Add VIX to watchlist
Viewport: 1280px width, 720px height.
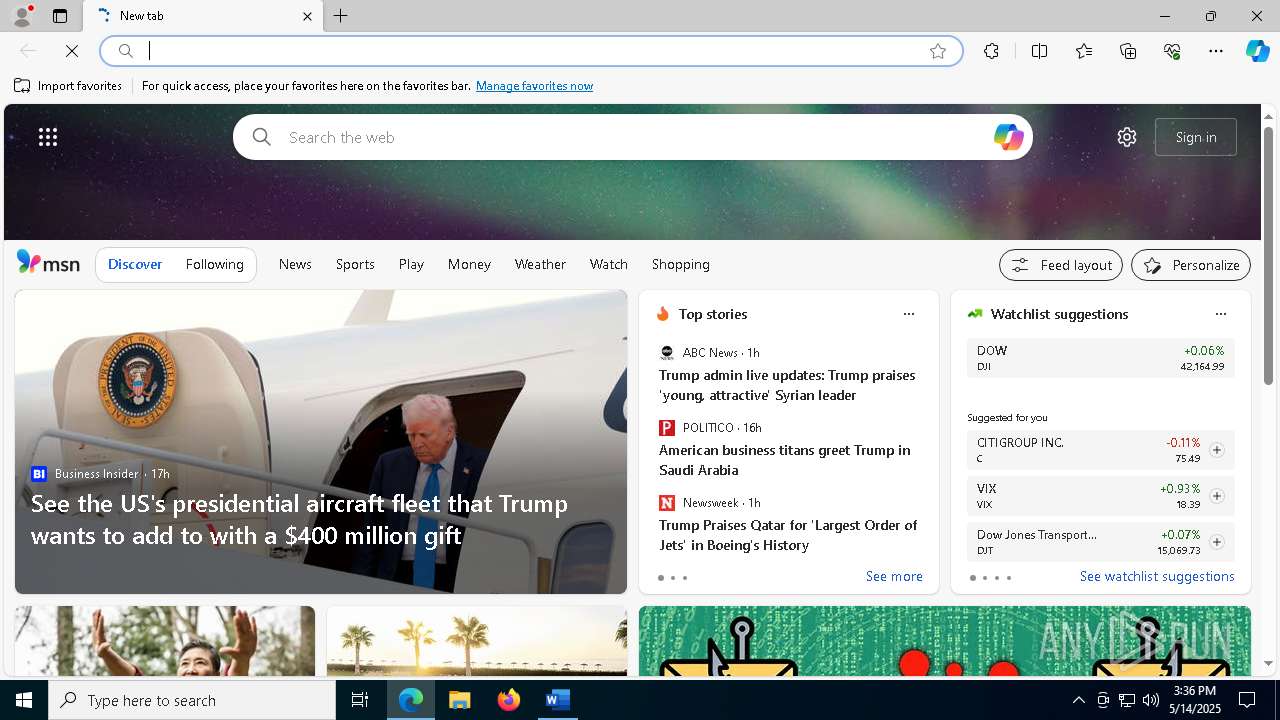1217,496
